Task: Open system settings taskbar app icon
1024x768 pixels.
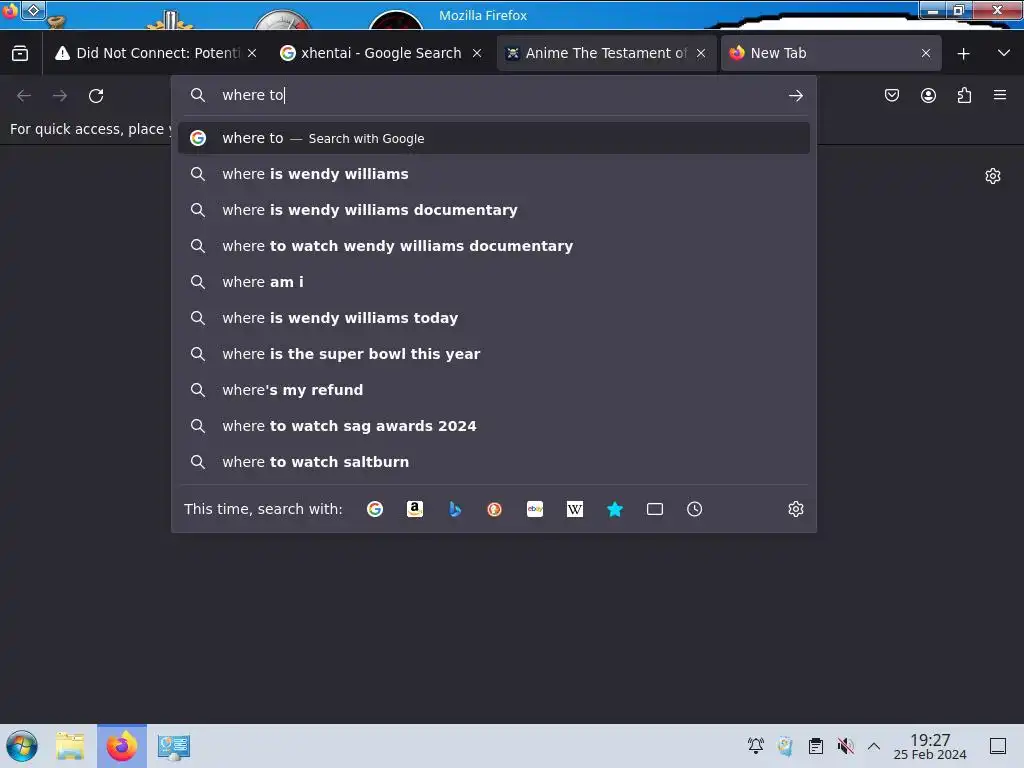Action: click(173, 746)
